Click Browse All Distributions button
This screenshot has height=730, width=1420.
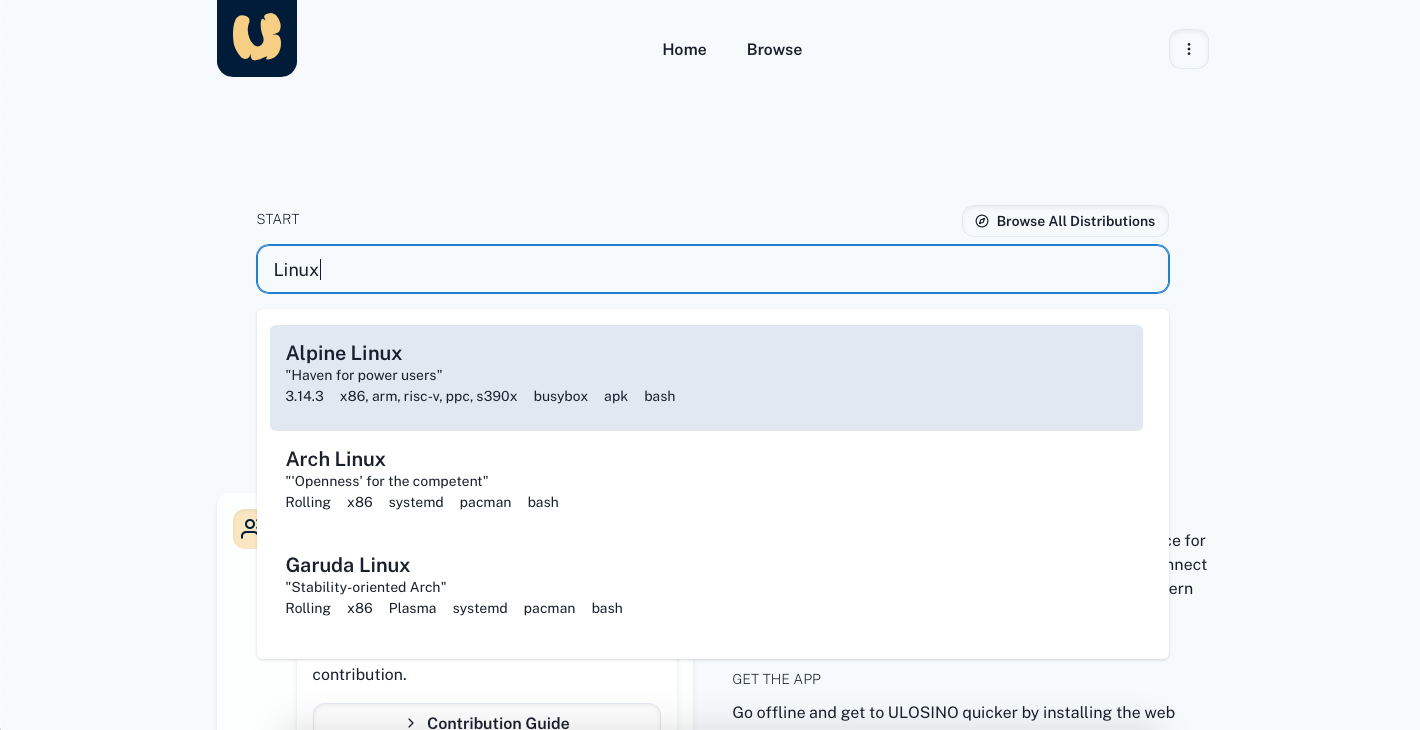point(1065,221)
